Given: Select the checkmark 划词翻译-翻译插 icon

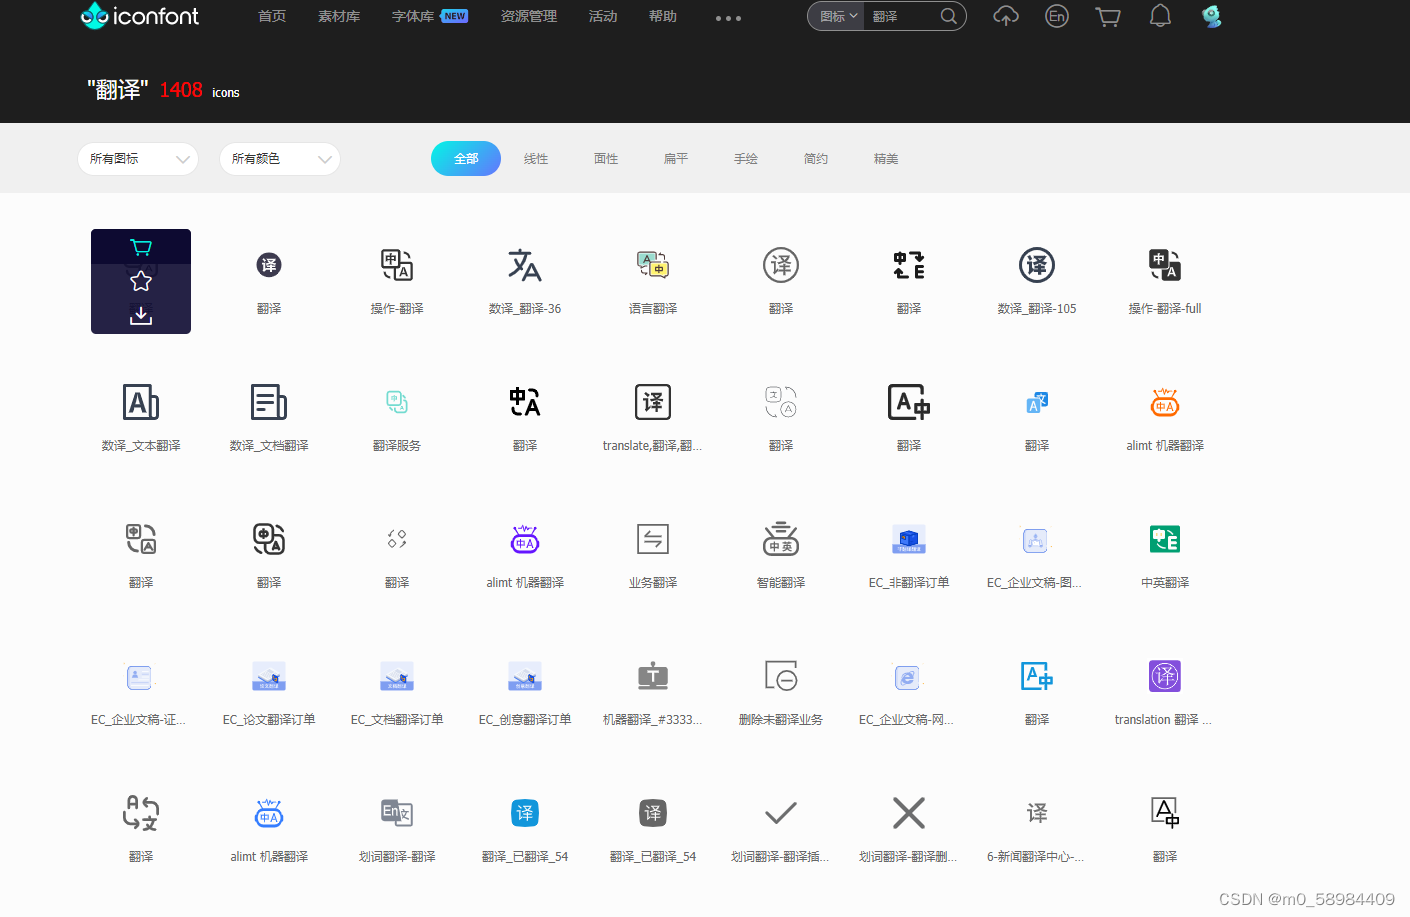Looking at the screenshot, I should 781,813.
